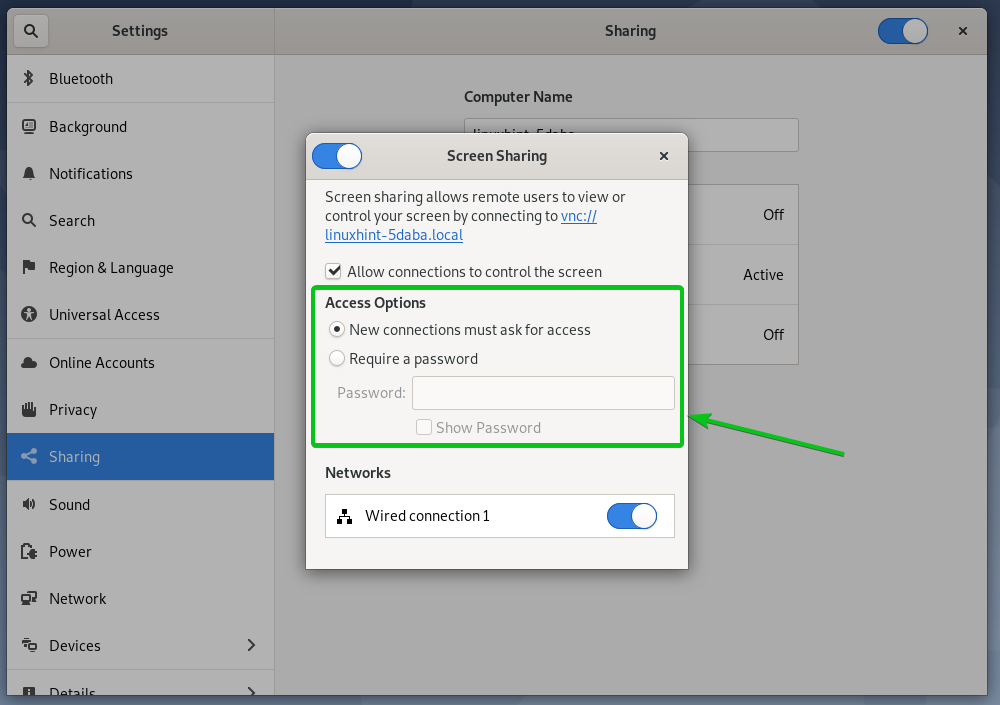Select the Power battery icon
1000x705 pixels.
click(x=29, y=551)
